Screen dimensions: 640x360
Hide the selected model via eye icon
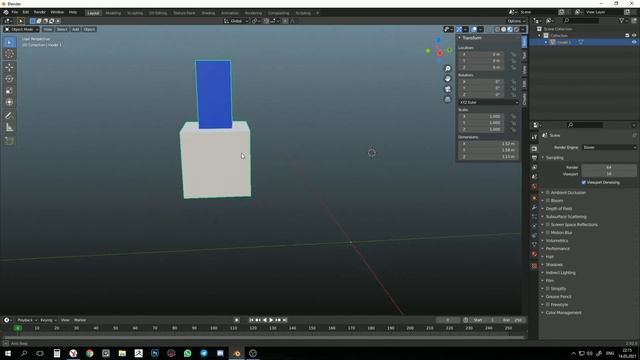click(x=634, y=42)
